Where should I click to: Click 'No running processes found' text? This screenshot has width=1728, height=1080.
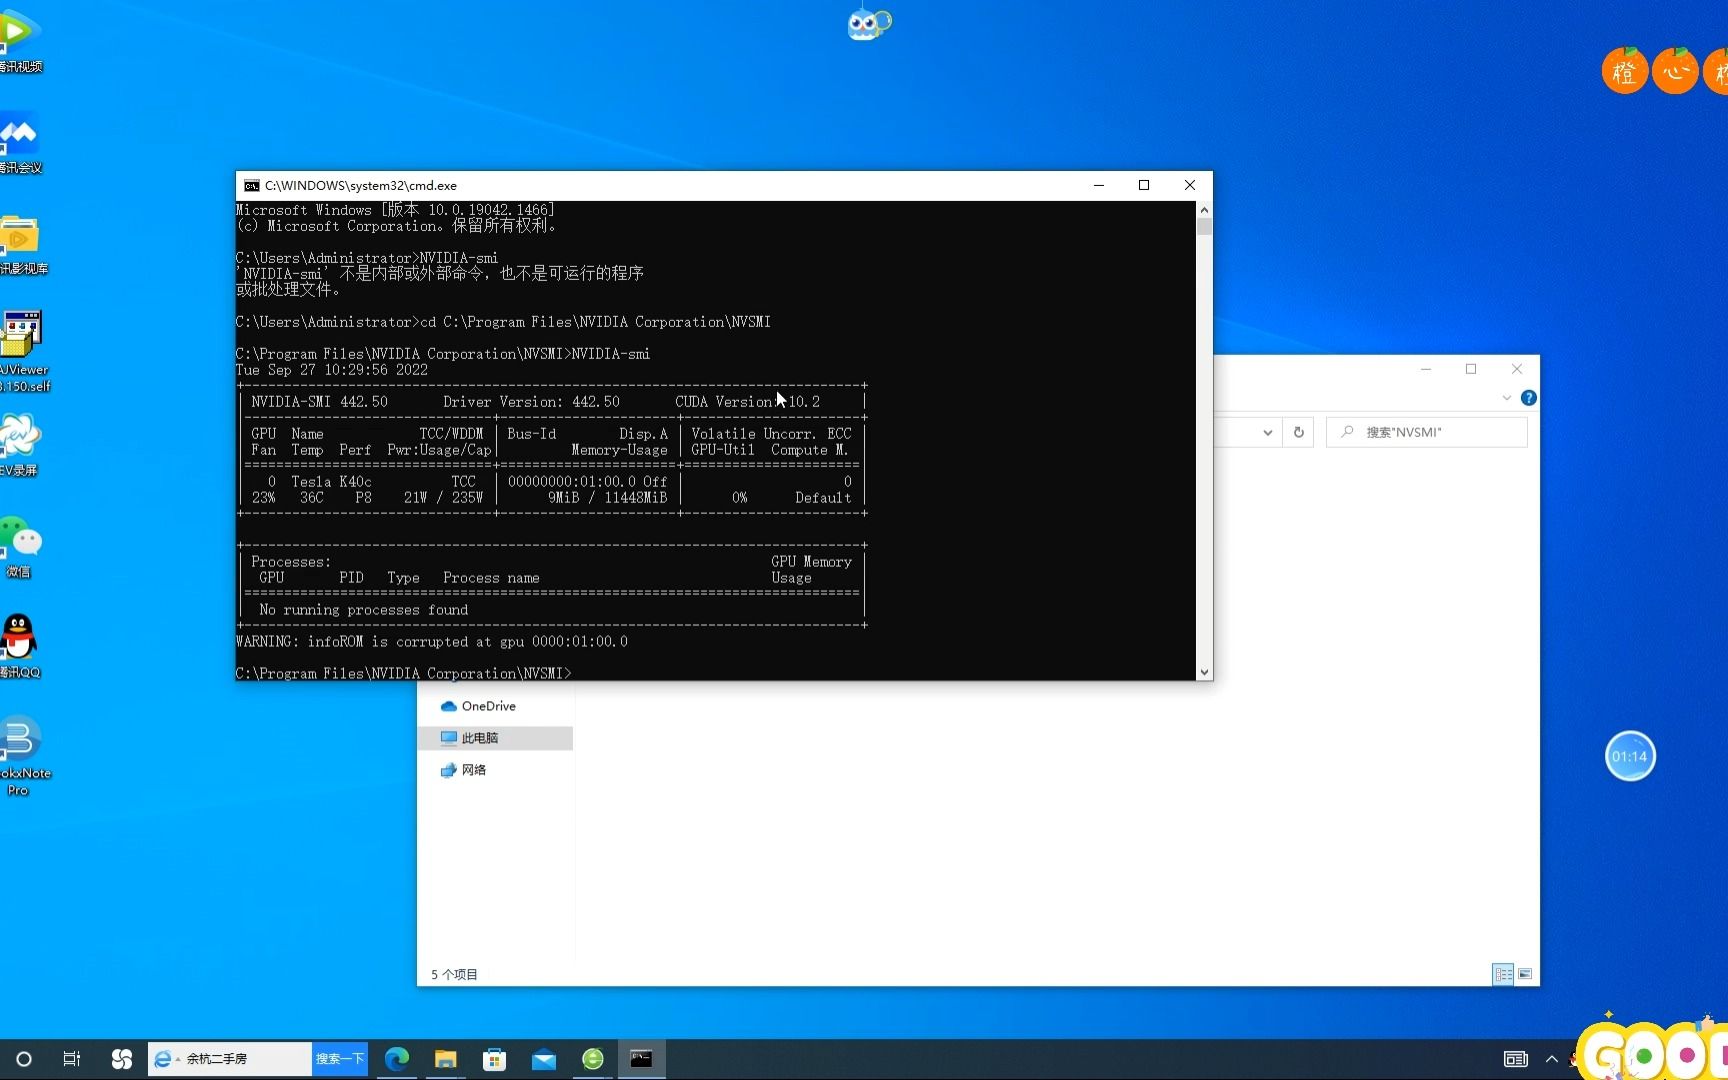click(x=363, y=610)
